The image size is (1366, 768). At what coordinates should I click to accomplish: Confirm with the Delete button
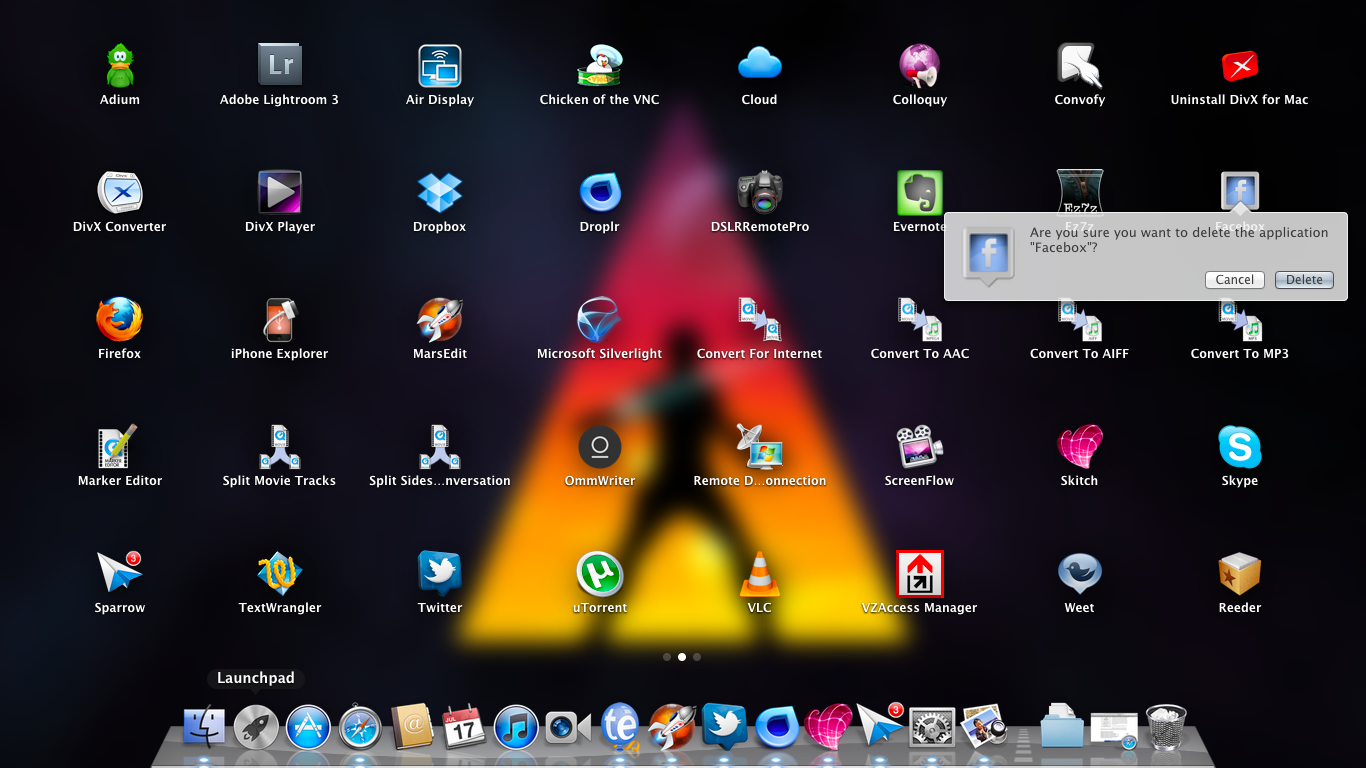[x=1304, y=280]
